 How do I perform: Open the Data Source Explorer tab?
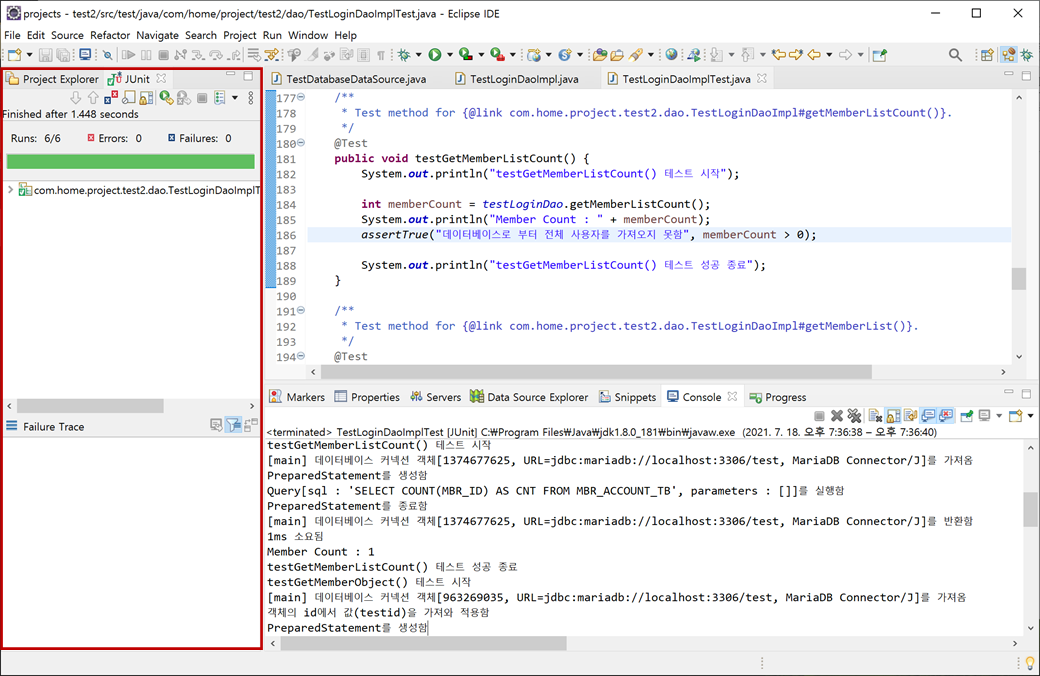pos(529,397)
